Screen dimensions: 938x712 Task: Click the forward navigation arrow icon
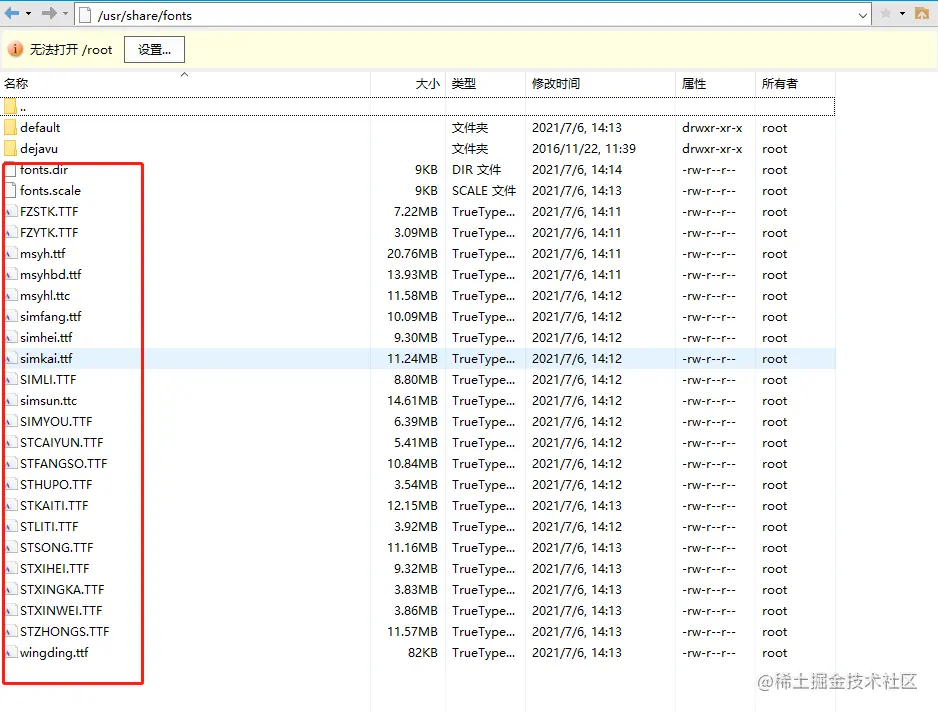click(x=49, y=13)
